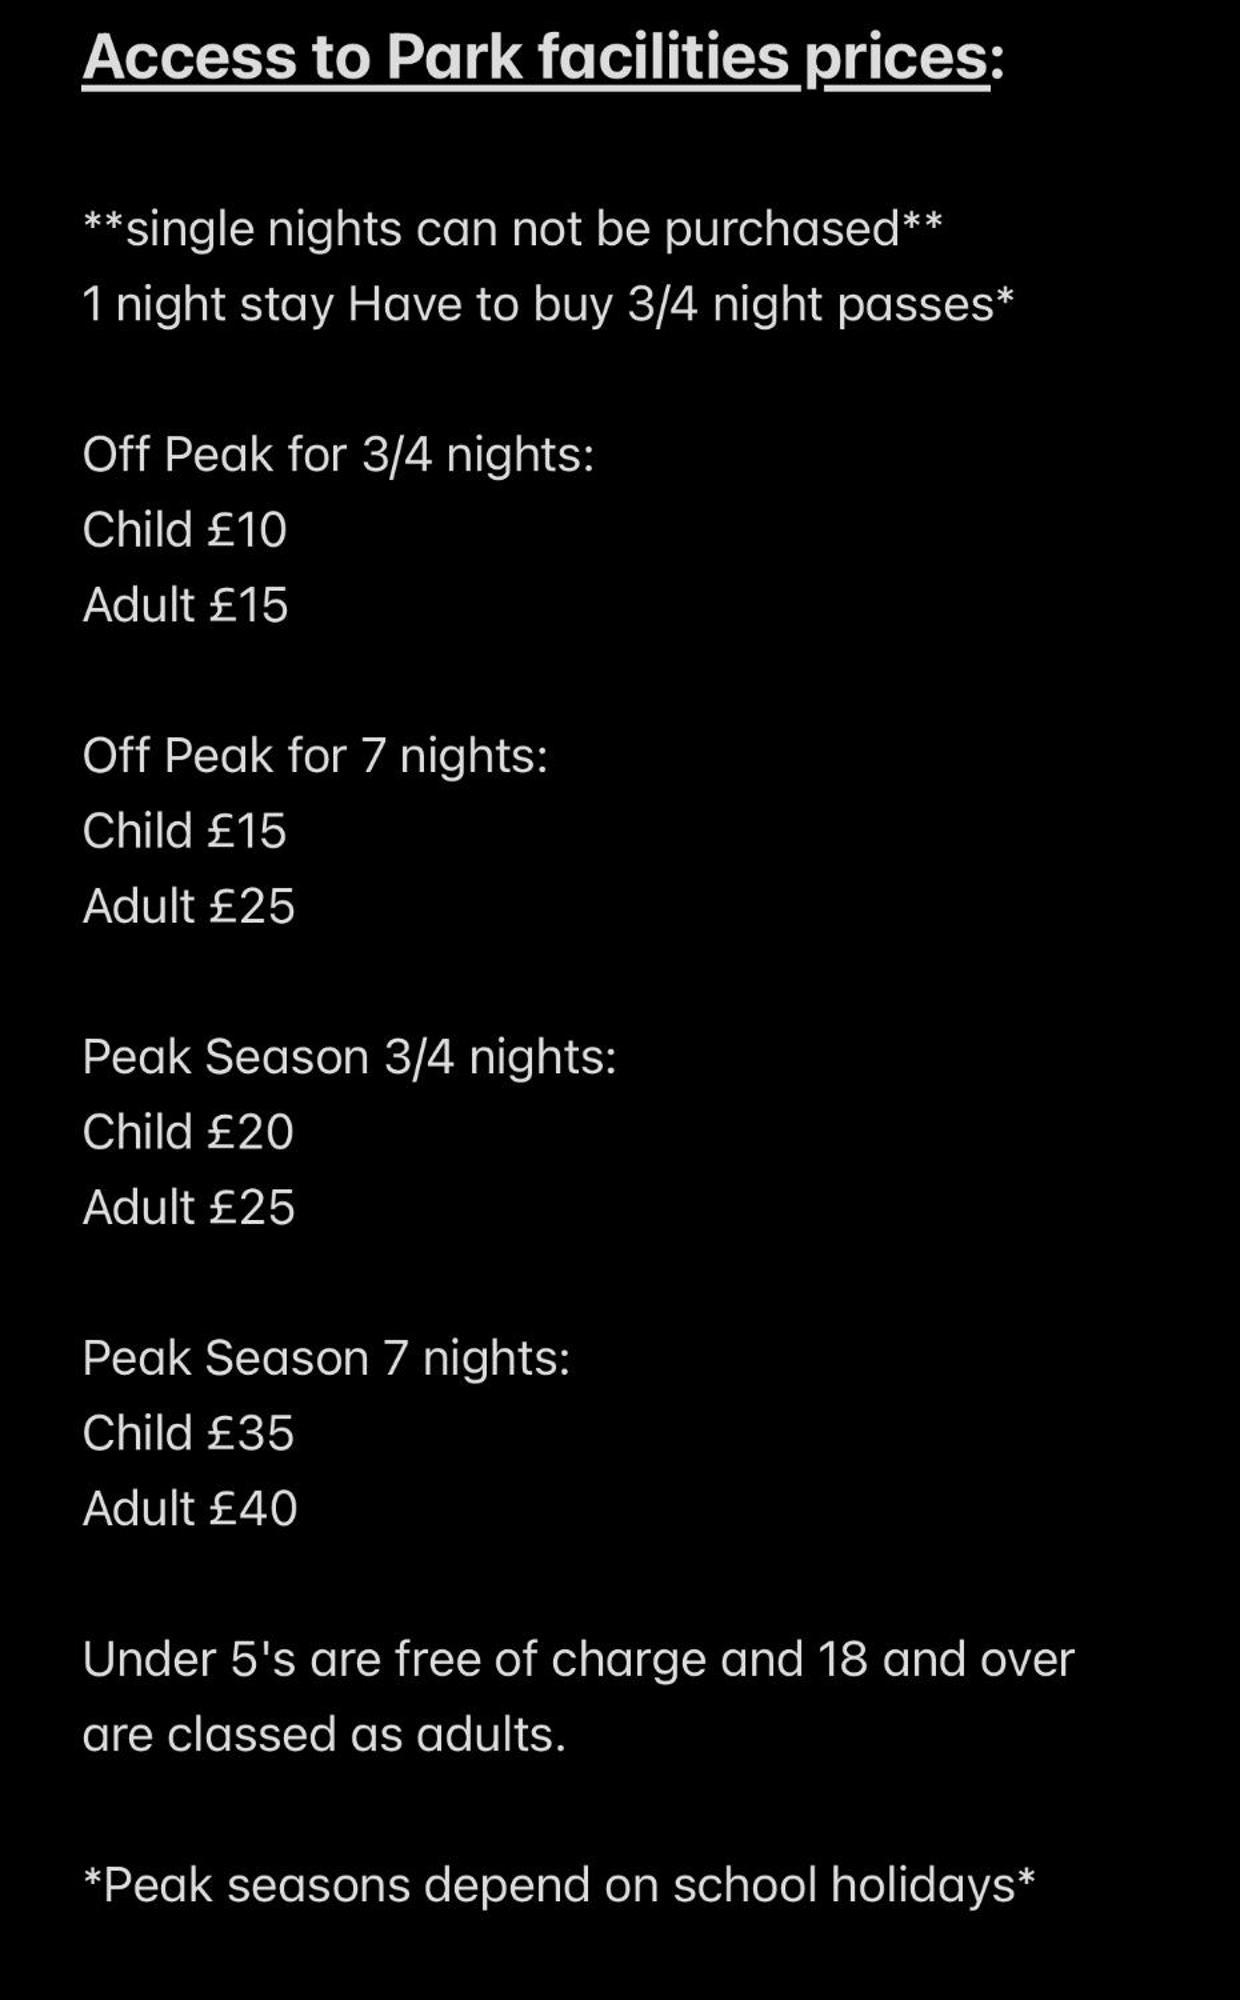Image resolution: width=1240 pixels, height=2000 pixels.
Task: Tap the 'Peak Season 3/4 nights' heading
Action: point(349,1057)
